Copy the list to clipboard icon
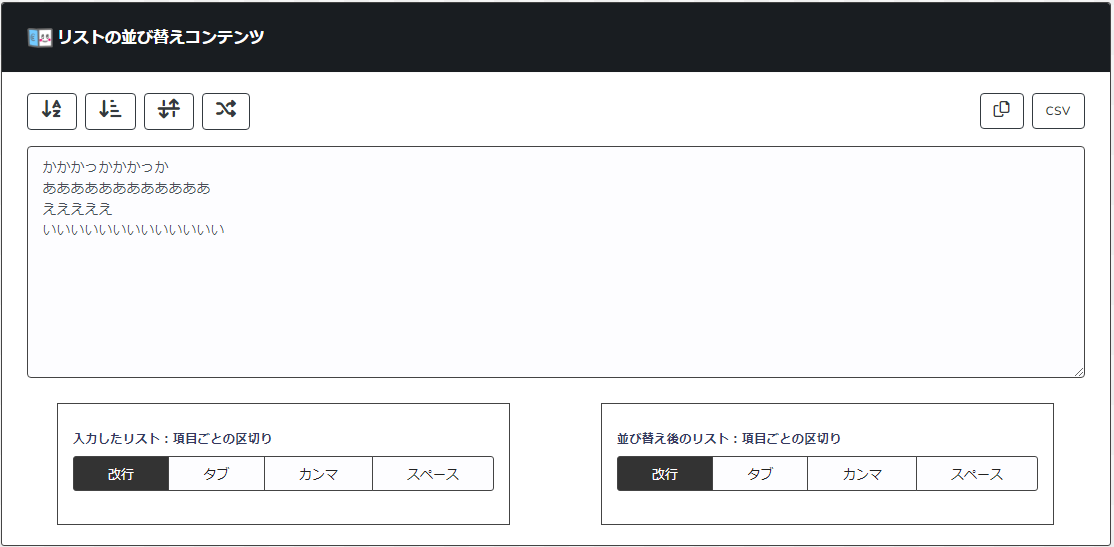The image size is (1114, 547). click(x=1002, y=111)
